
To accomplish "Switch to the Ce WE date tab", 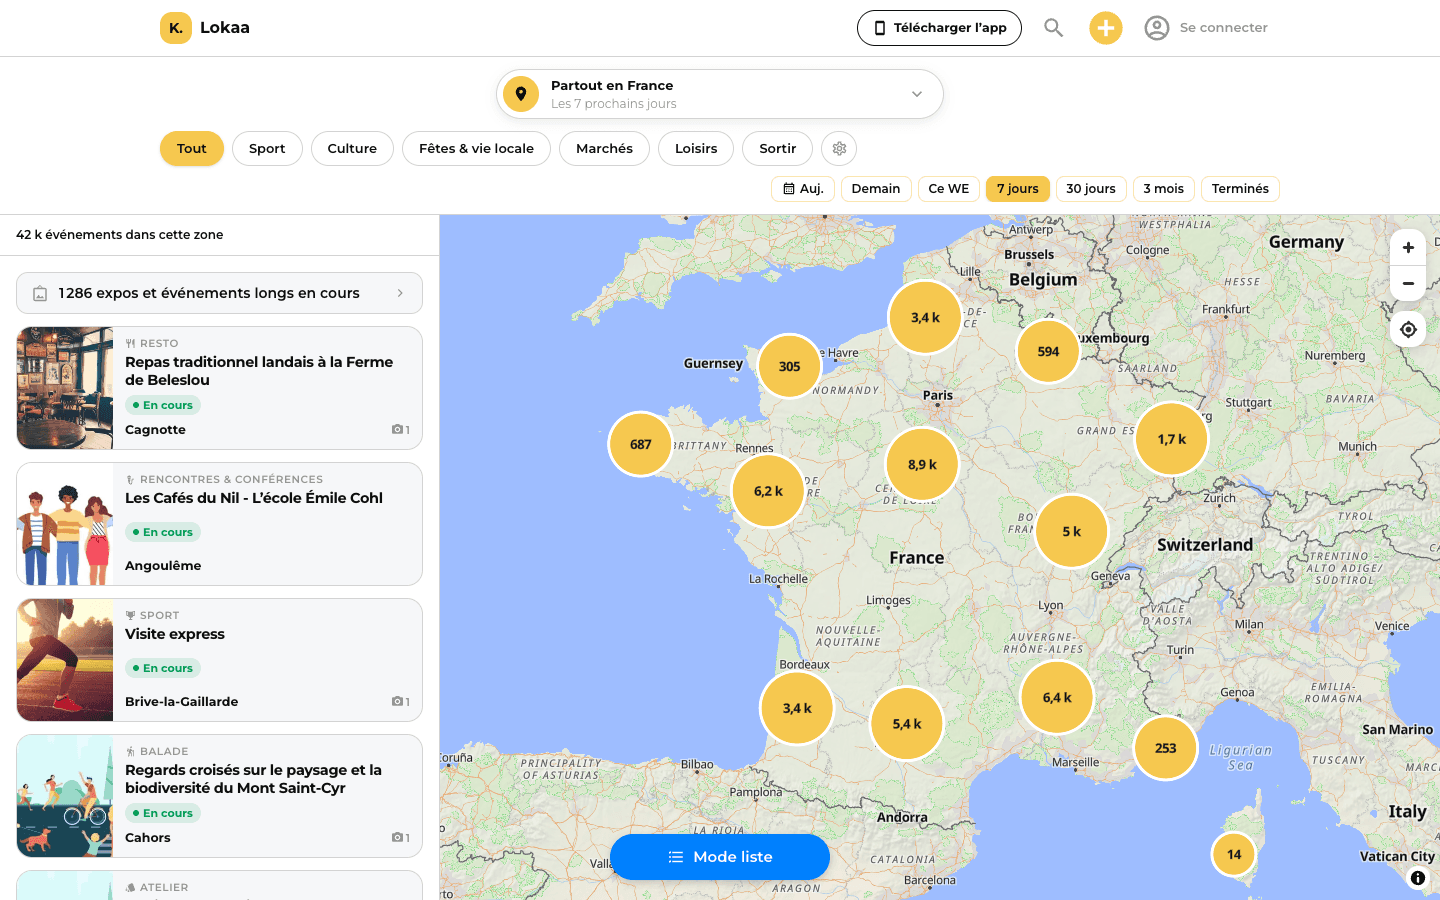I will pyautogui.click(x=949, y=189).
